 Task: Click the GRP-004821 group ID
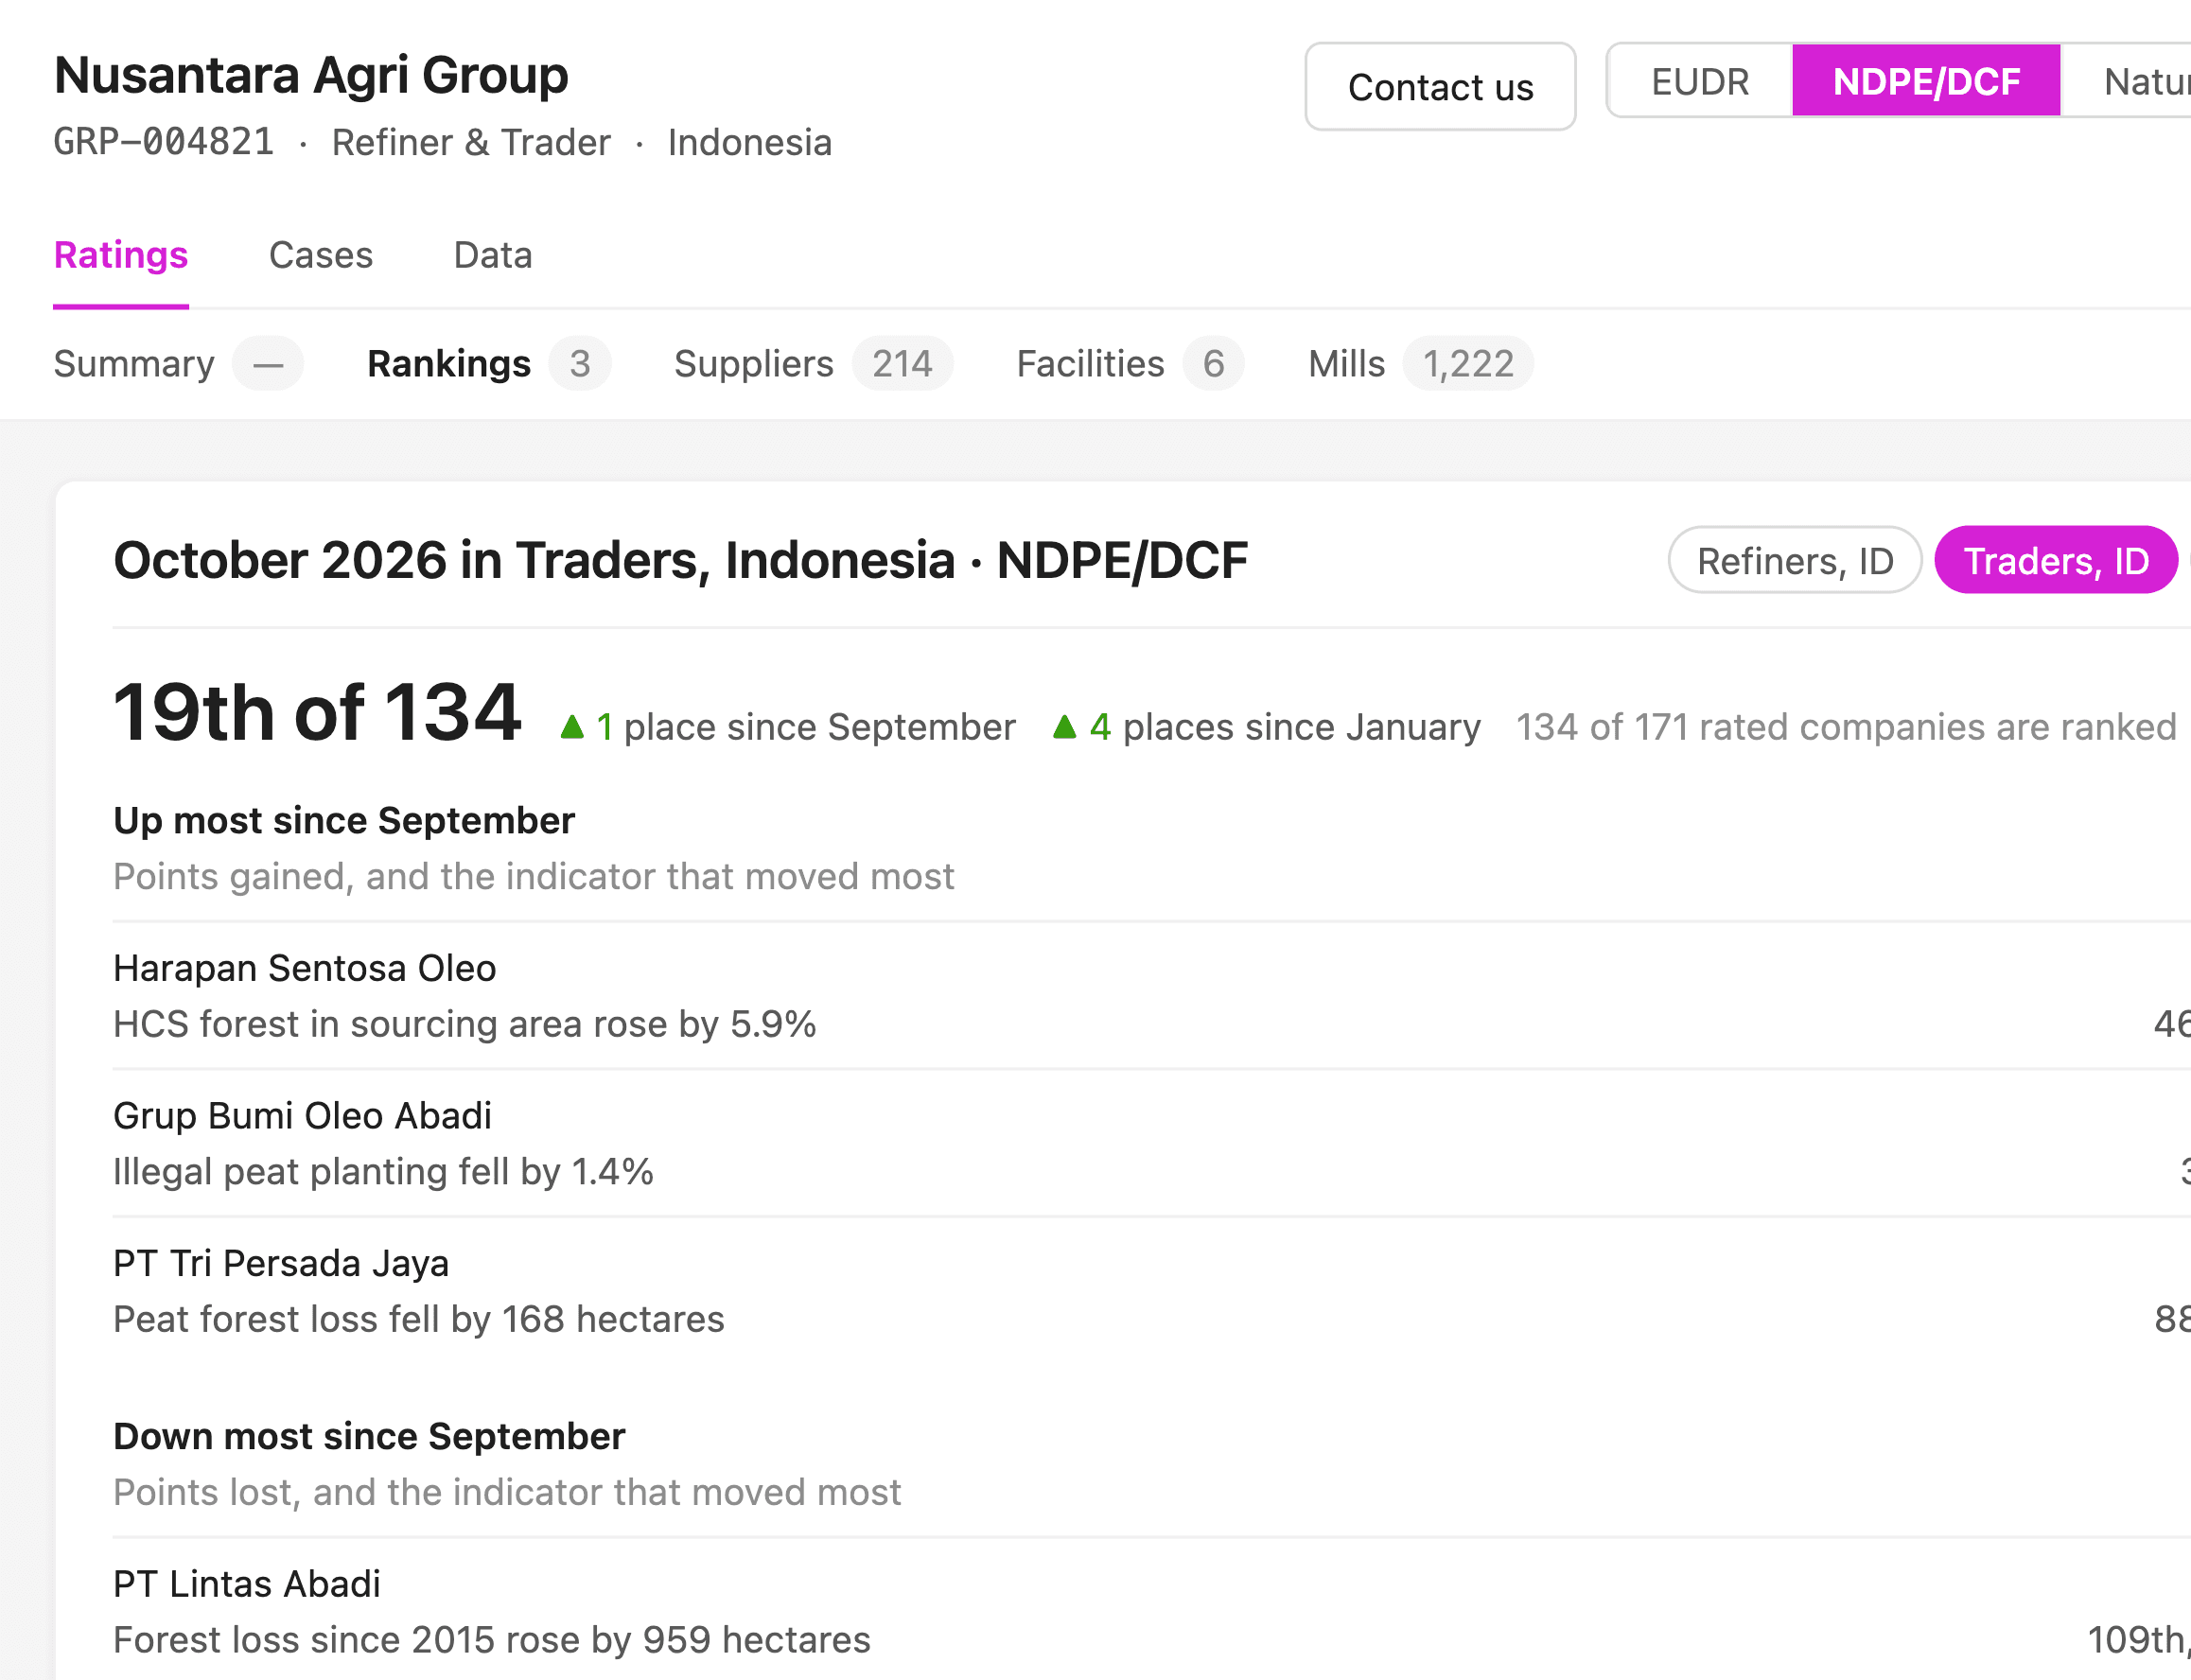164,142
